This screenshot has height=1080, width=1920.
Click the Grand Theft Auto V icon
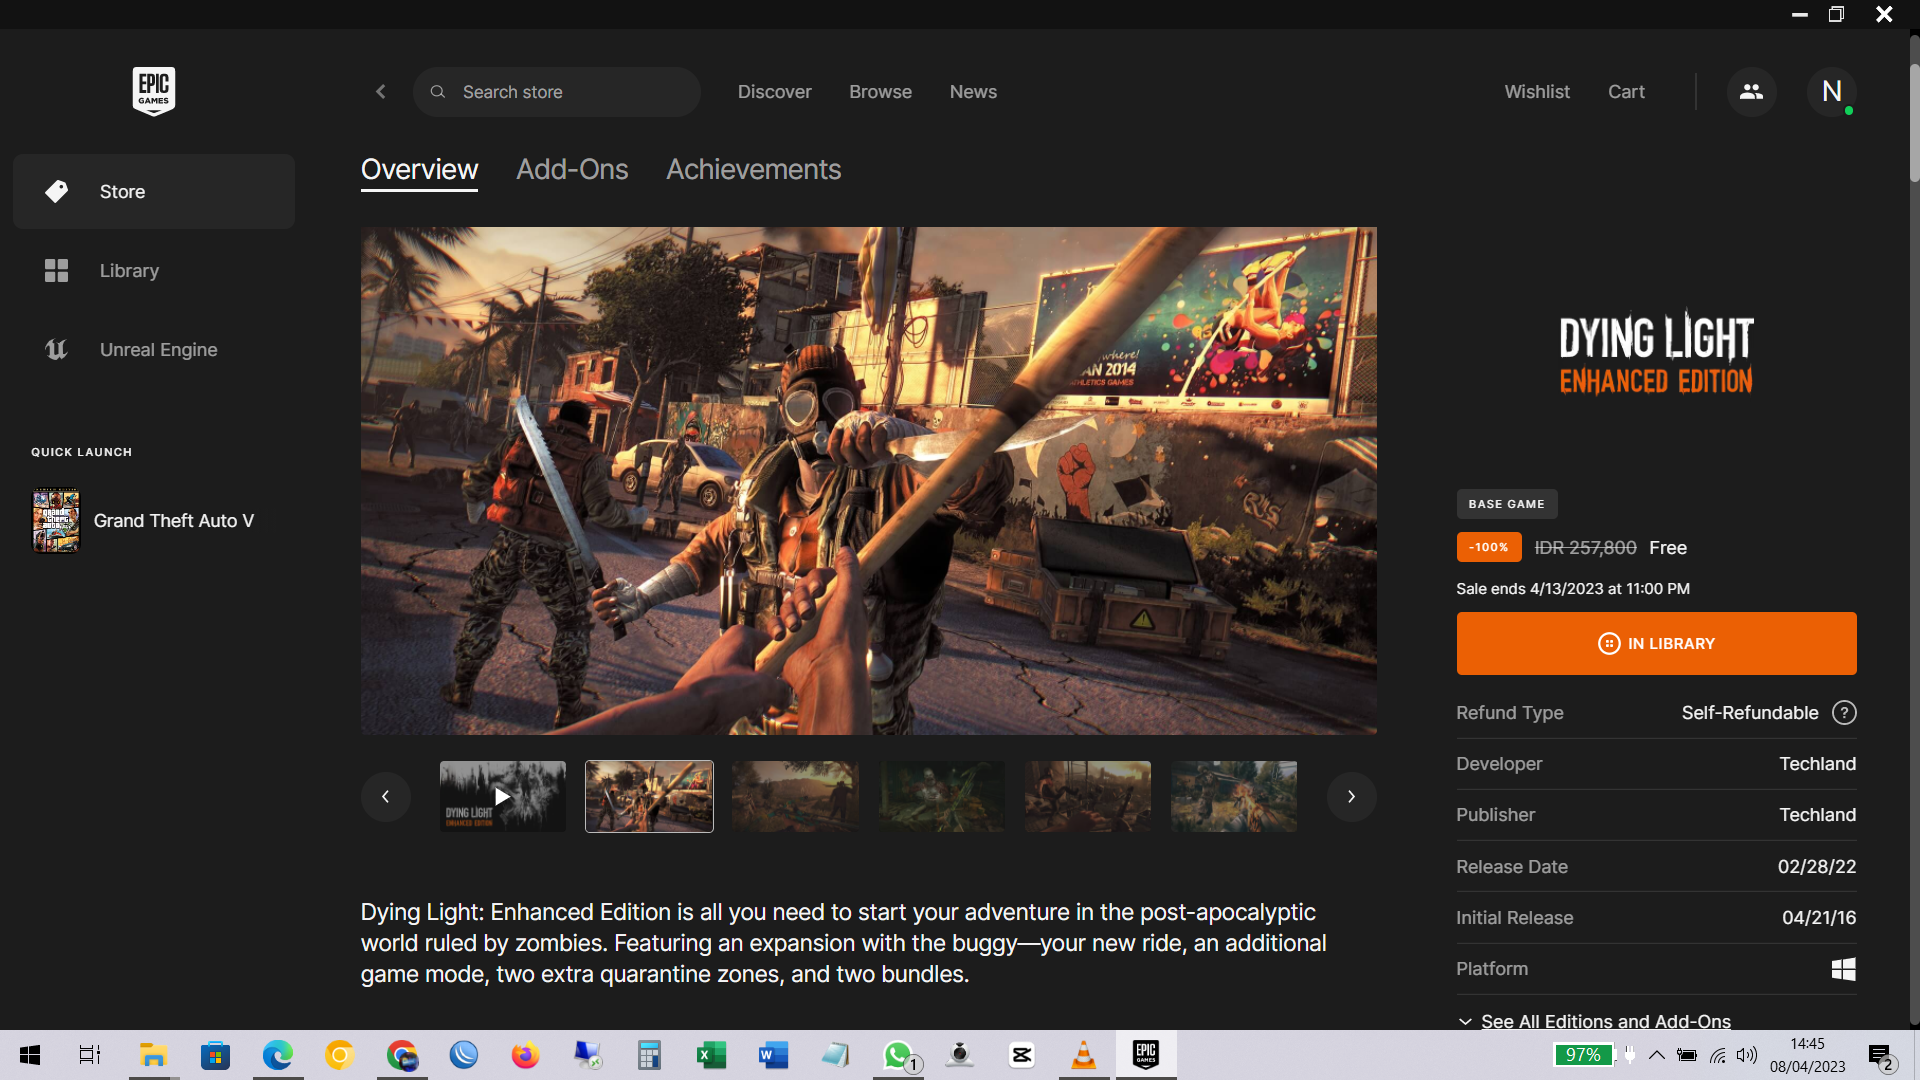(54, 520)
